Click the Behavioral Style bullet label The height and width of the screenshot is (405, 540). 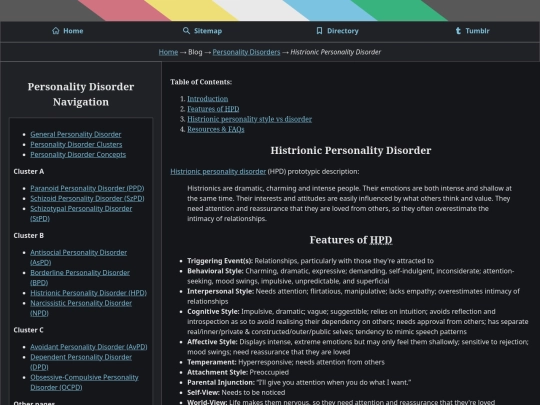tap(215, 271)
